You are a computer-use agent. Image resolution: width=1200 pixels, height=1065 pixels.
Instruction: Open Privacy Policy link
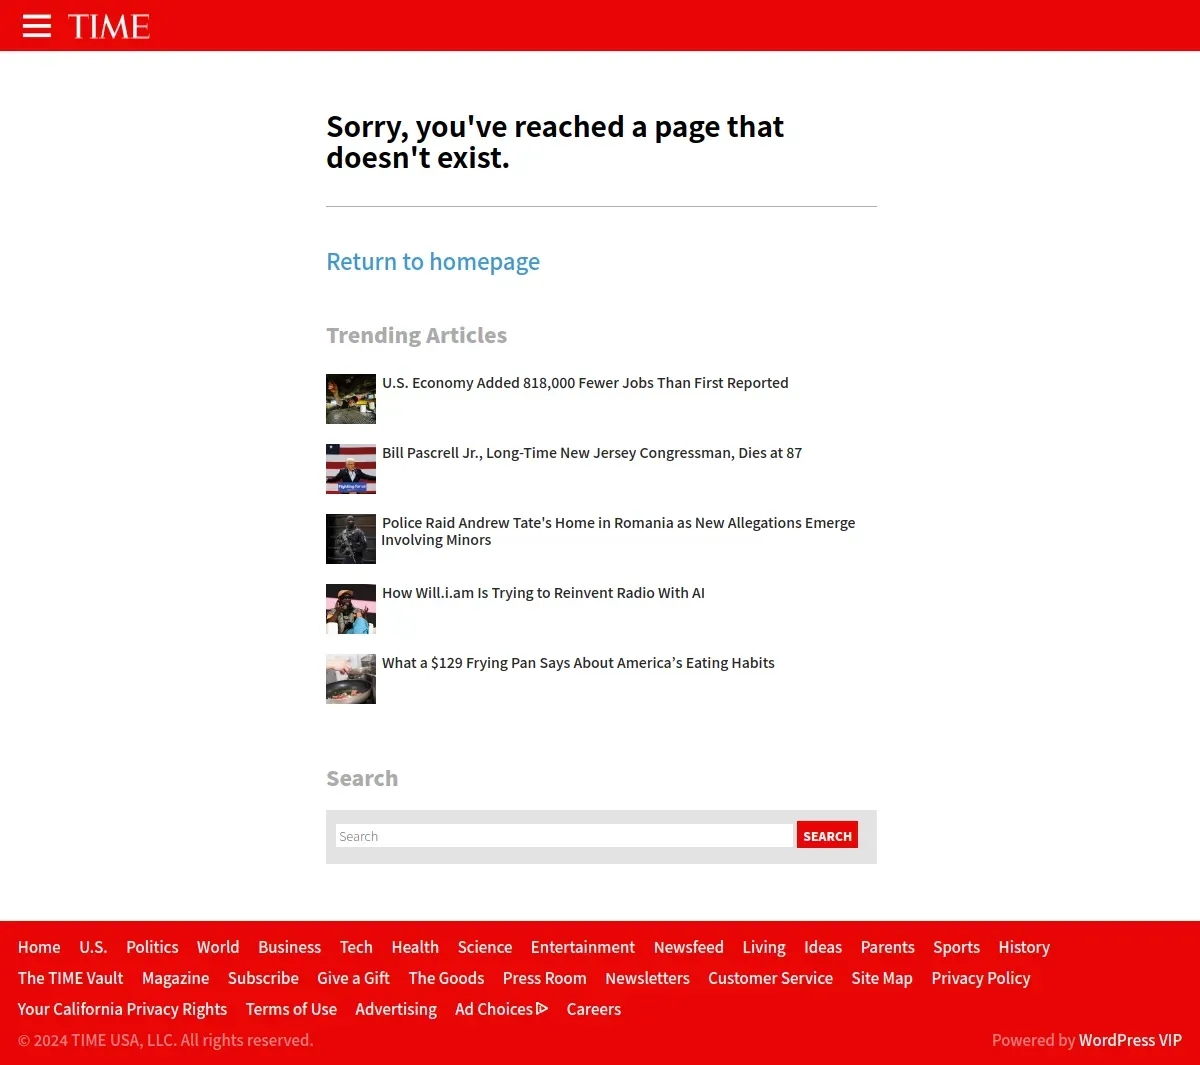(981, 978)
